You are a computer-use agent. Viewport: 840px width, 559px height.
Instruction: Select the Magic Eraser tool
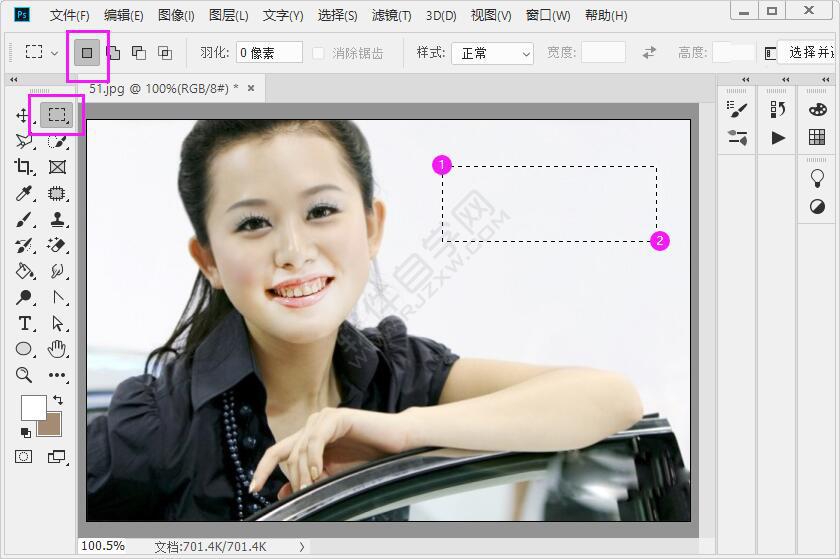57,245
